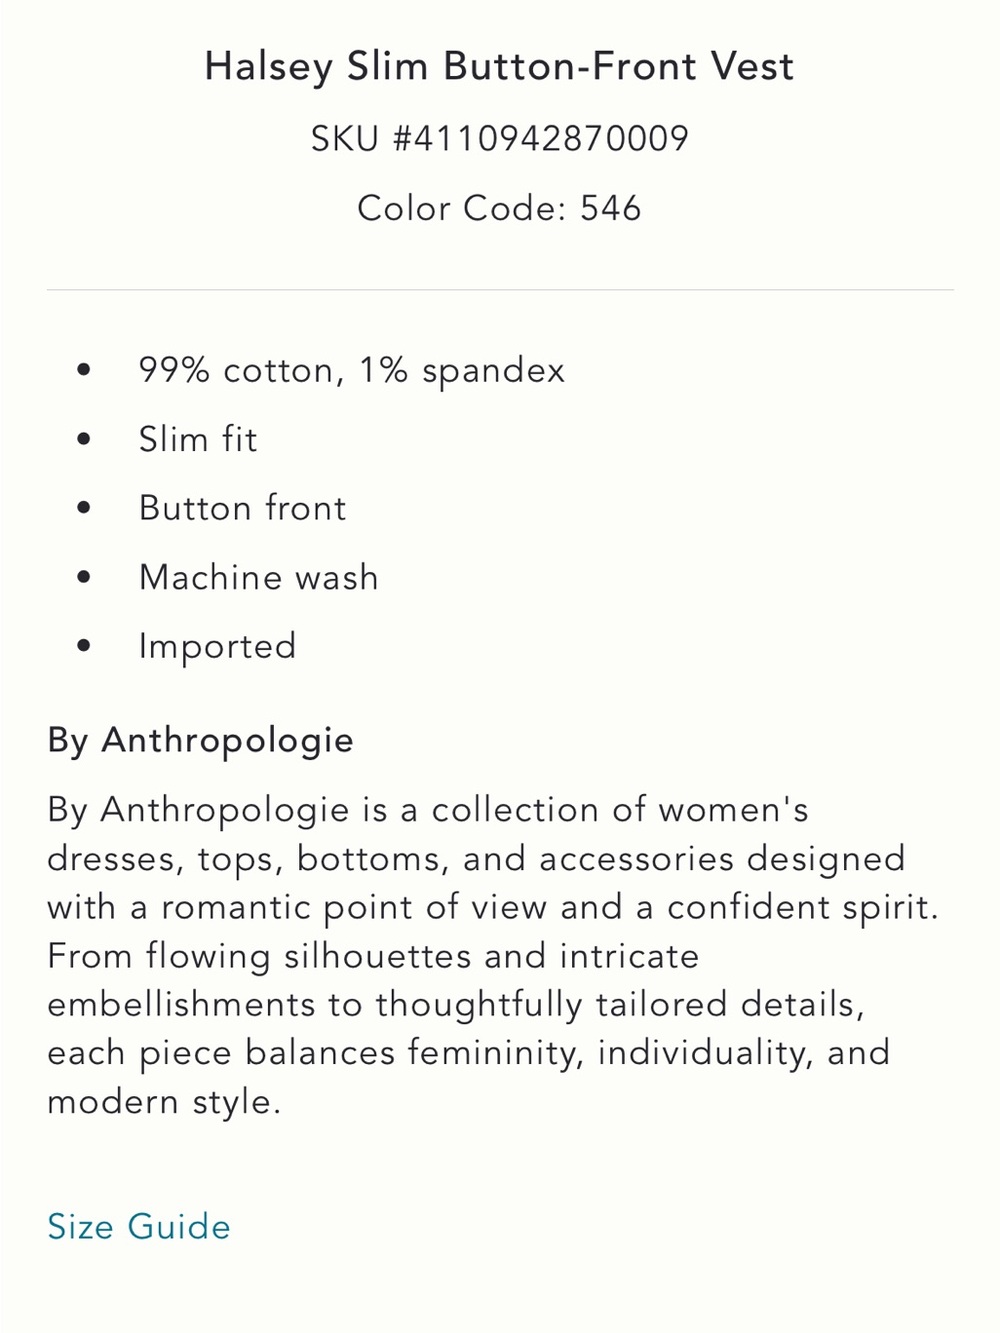Click the bullet dot beside Slim fit
This screenshot has height=1333, width=1000.
(x=83, y=439)
